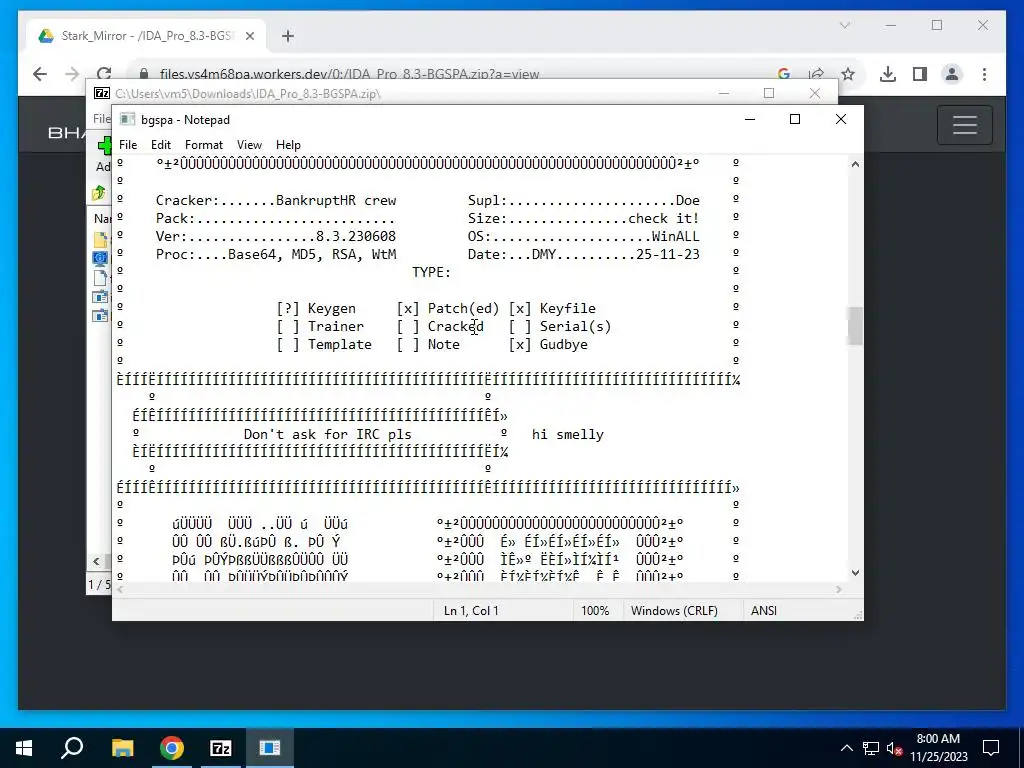This screenshot has height=768, width=1024.
Task: Click the Notepad vertical scrollbar thumb
Action: [855, 325]
